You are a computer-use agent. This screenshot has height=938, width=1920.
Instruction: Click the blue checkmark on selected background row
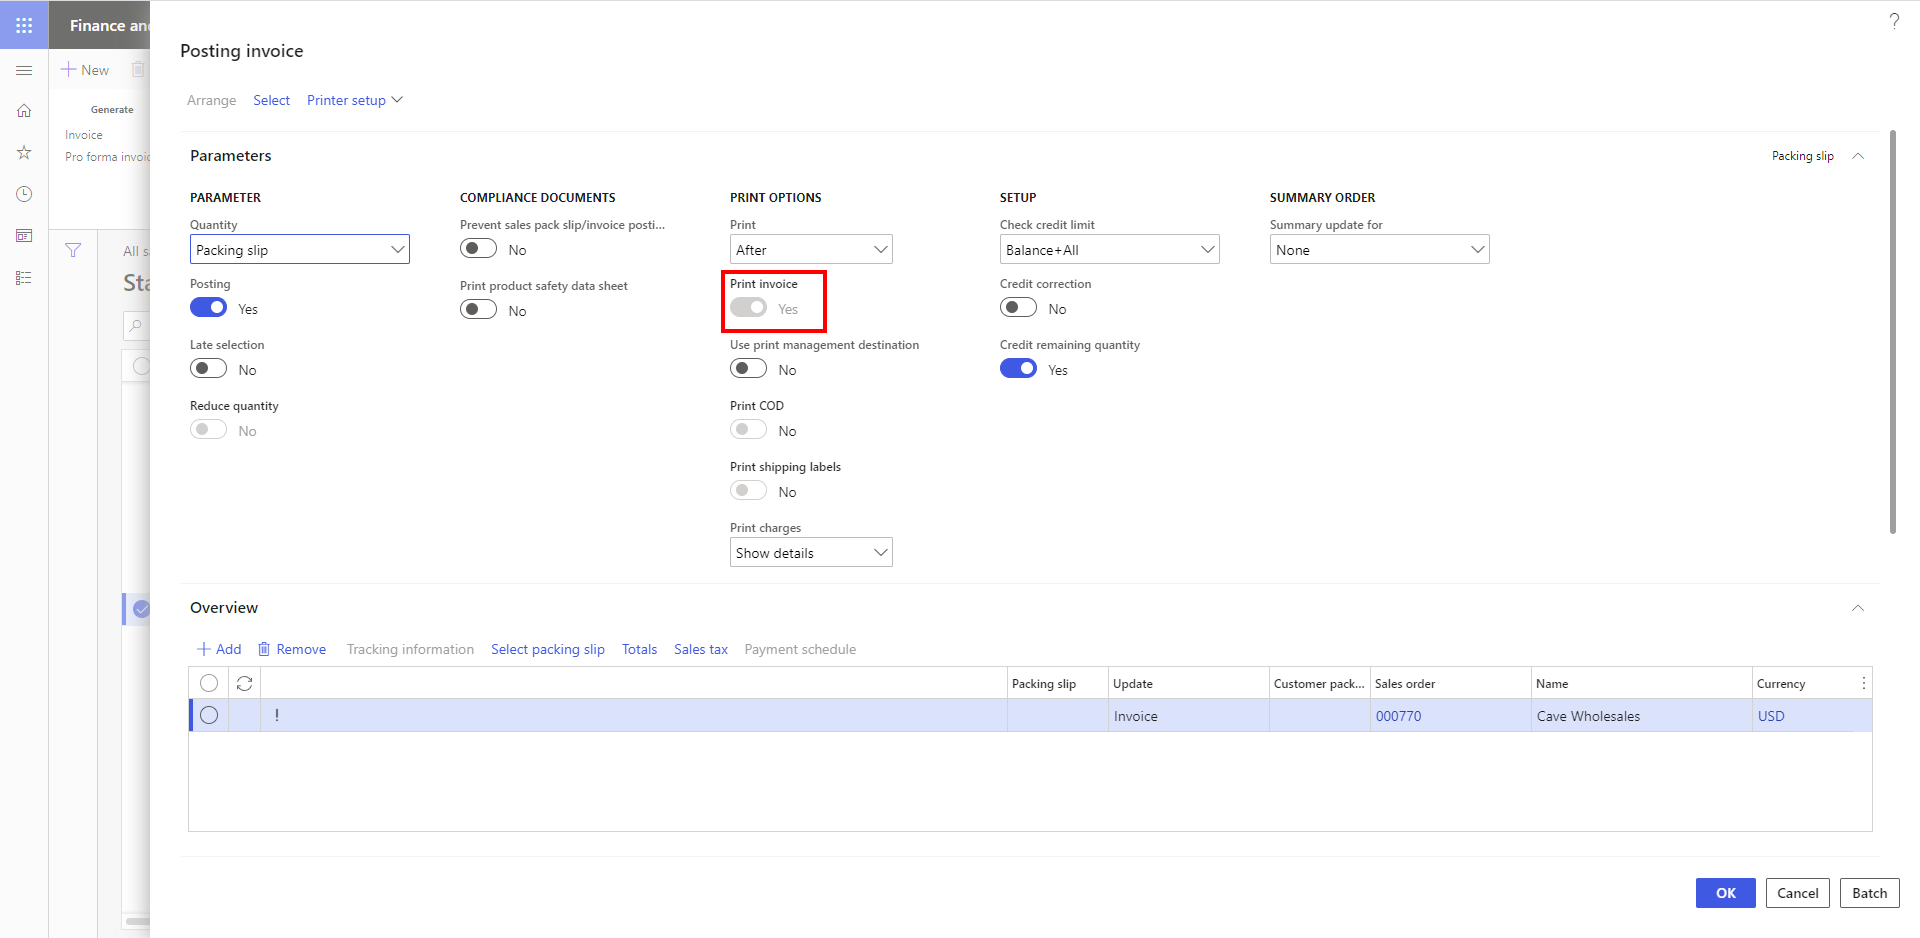click(141, 609)
